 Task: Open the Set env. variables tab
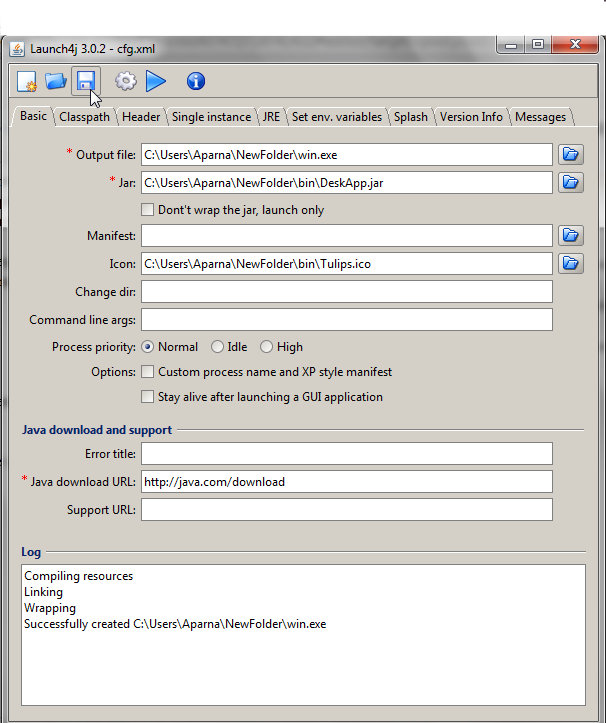pos(337,117)
